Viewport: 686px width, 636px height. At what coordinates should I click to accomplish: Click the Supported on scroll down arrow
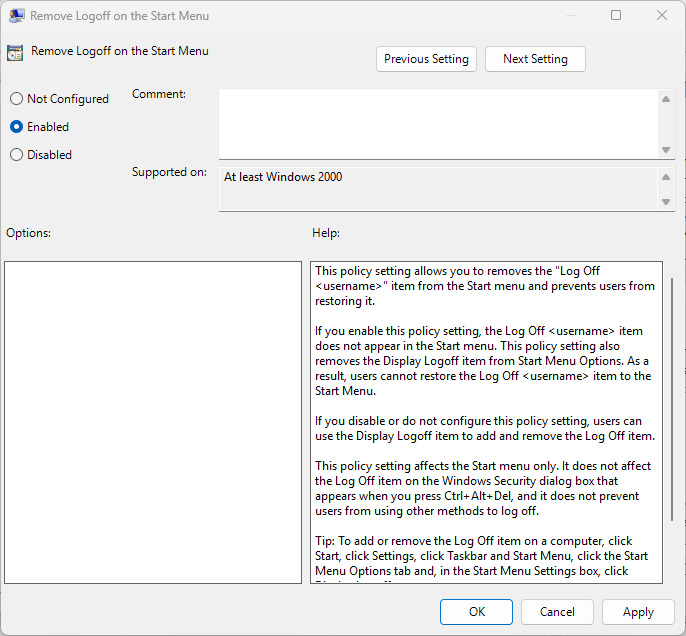pyautogui.click(x=667, y=201)
